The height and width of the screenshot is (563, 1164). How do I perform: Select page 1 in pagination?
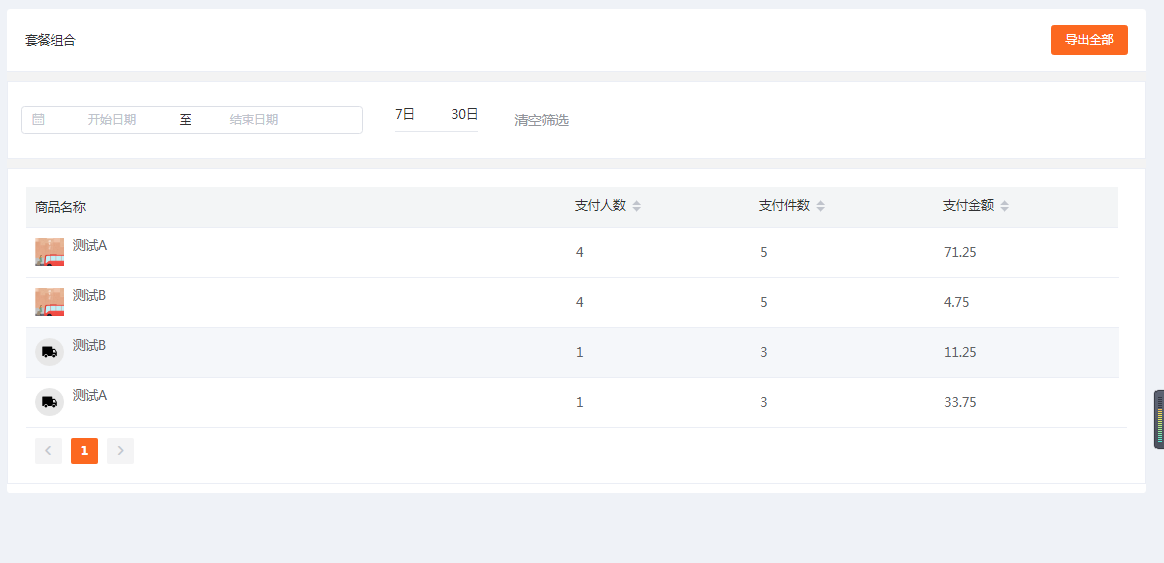click(85, 451)
